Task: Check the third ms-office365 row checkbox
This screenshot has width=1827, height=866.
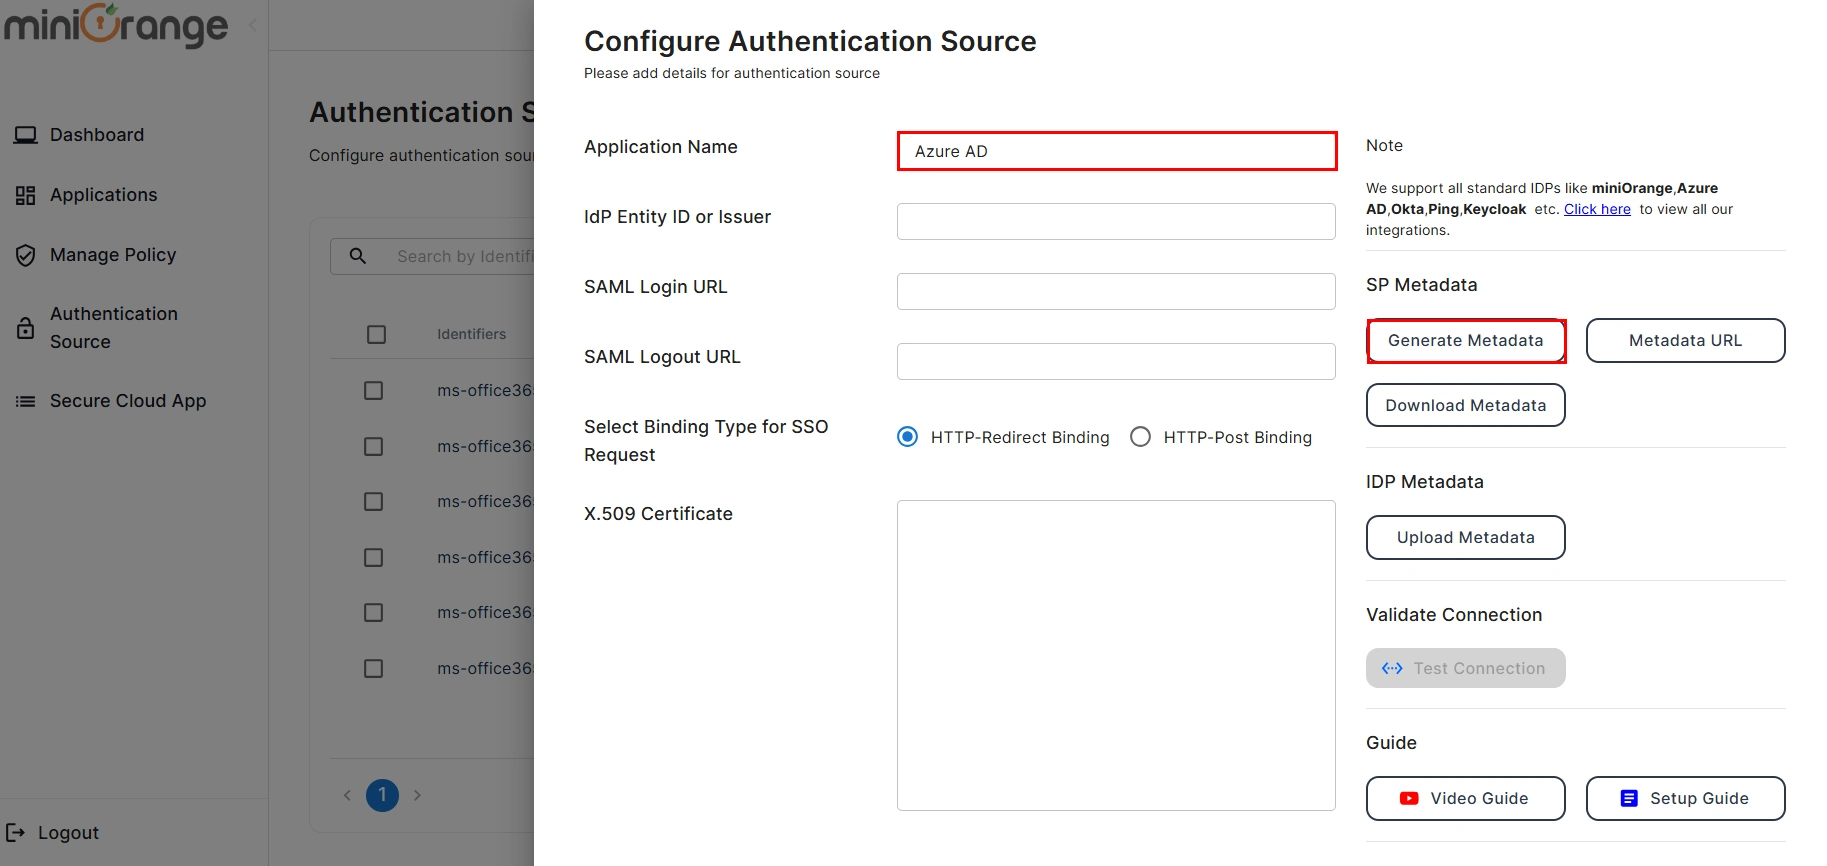Action: click(x=374, y=501)
